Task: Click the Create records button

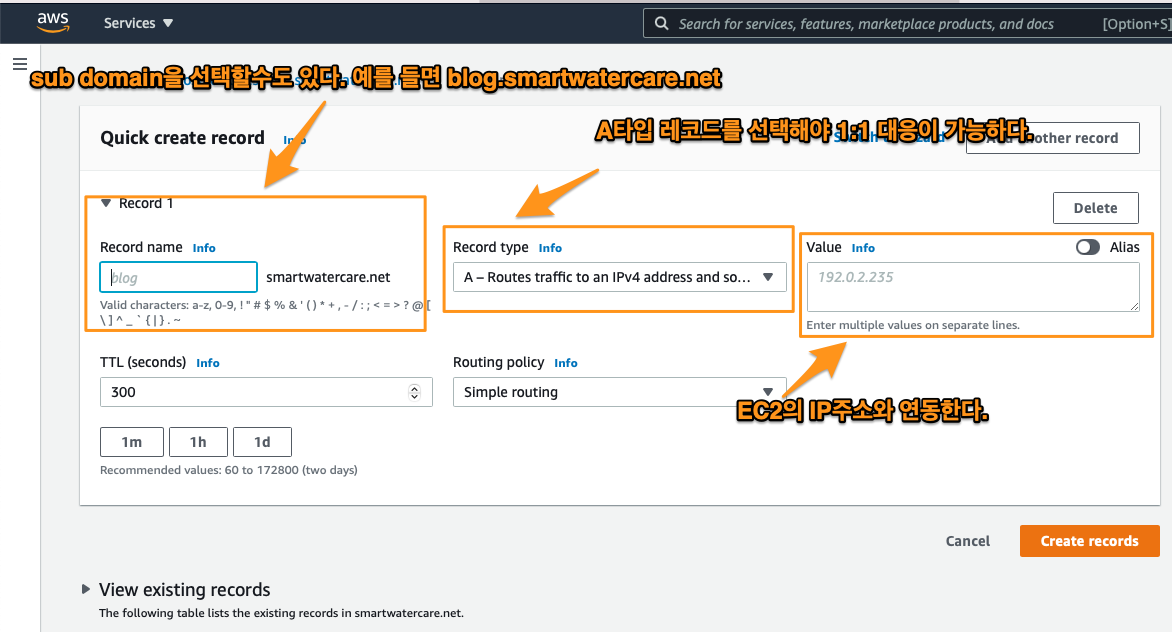Action: point(1089,541)
